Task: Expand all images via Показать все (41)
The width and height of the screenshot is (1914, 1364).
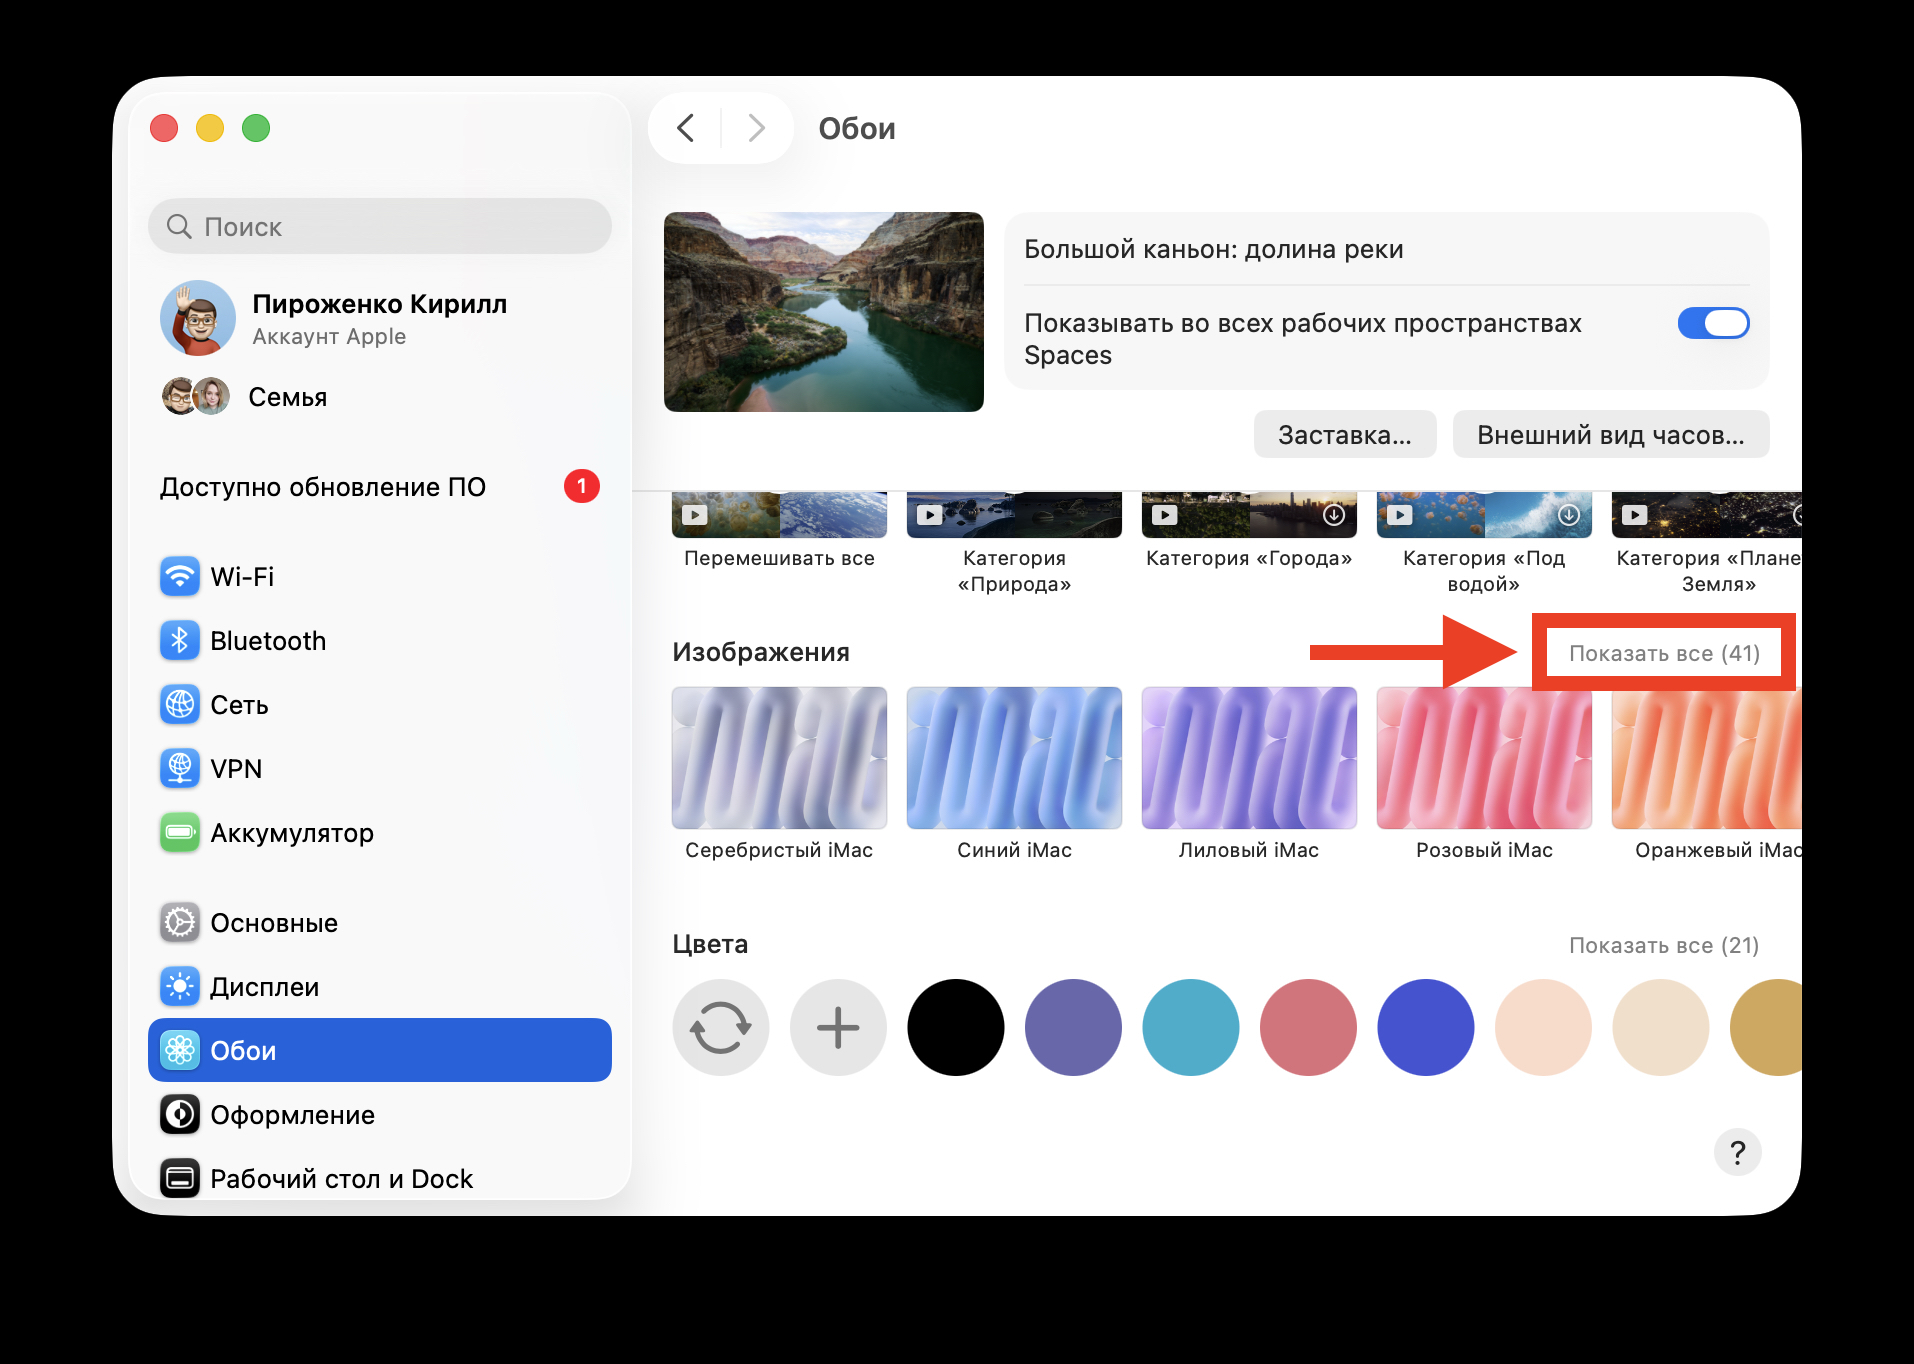Action: tap(1663, 653)
